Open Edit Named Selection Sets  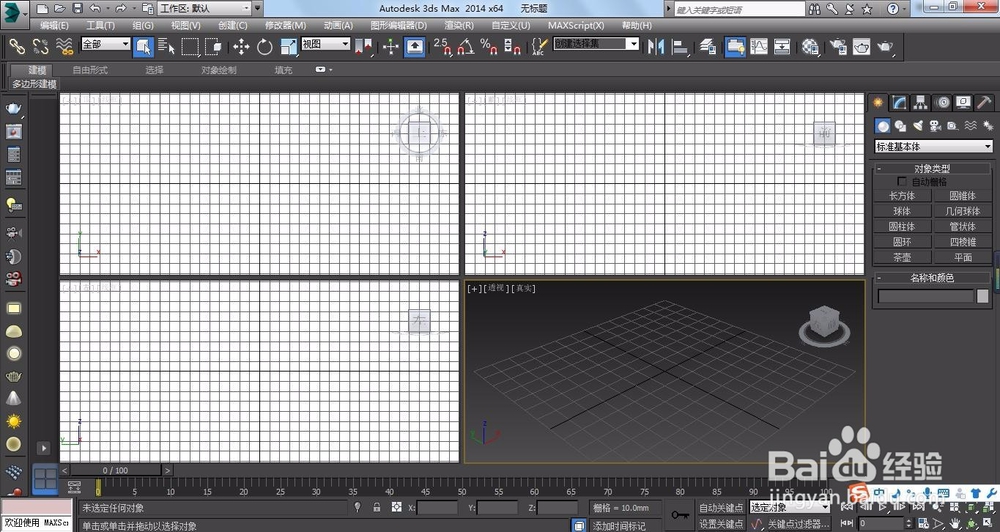pos(540,47)
